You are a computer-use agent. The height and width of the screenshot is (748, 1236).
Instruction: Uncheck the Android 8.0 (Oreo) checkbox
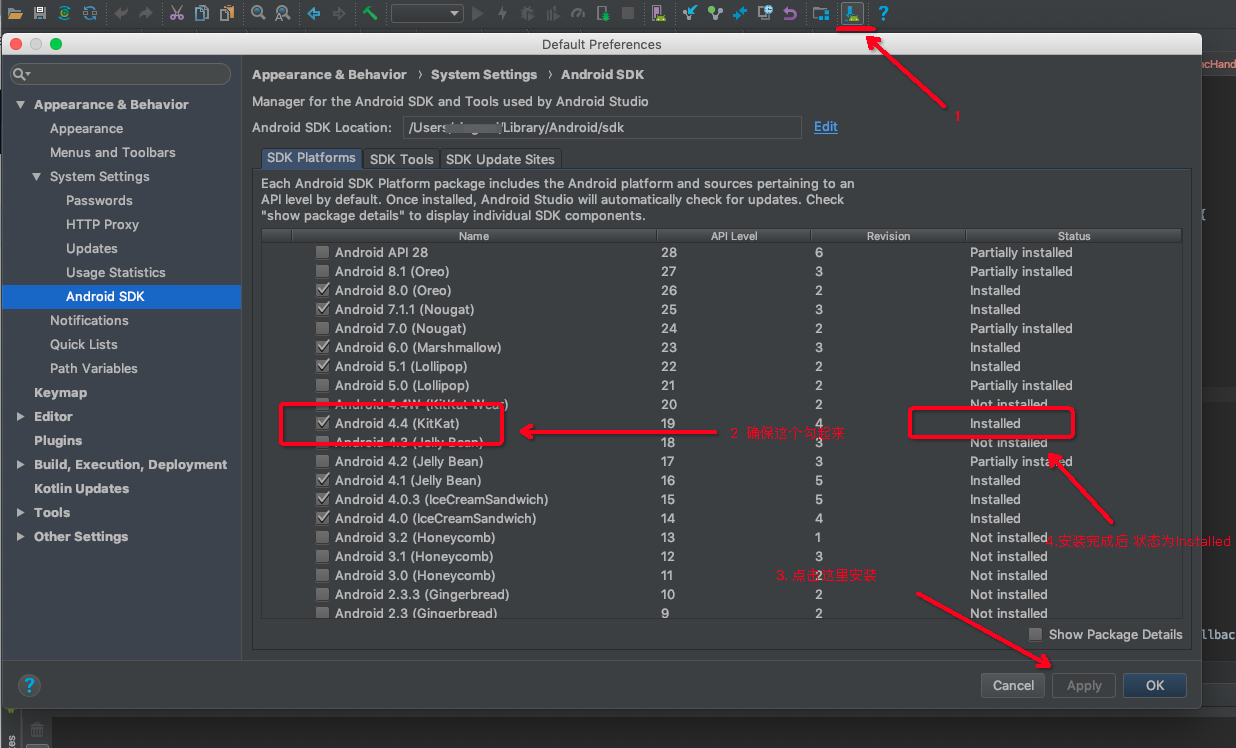(322, 290)
